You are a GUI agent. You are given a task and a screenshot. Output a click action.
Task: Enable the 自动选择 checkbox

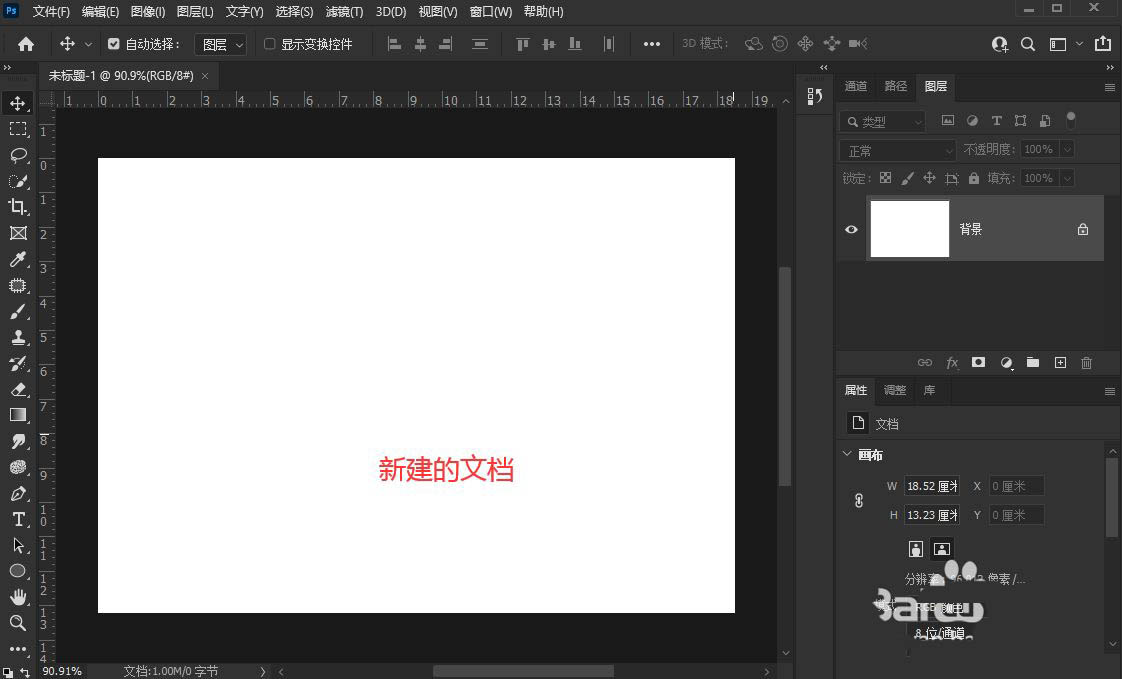[113, 43]
